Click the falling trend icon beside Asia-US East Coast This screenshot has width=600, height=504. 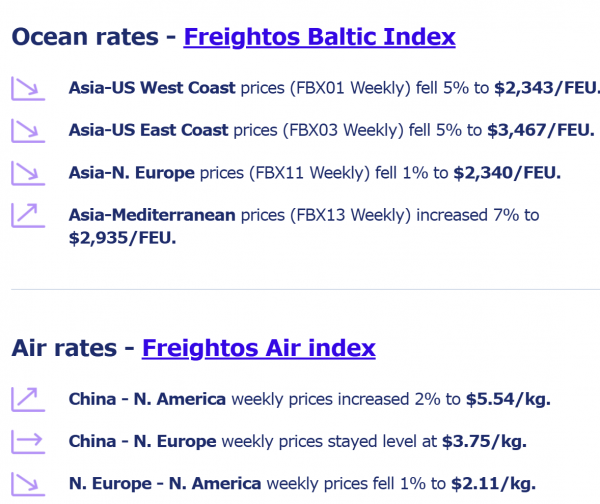27,130
